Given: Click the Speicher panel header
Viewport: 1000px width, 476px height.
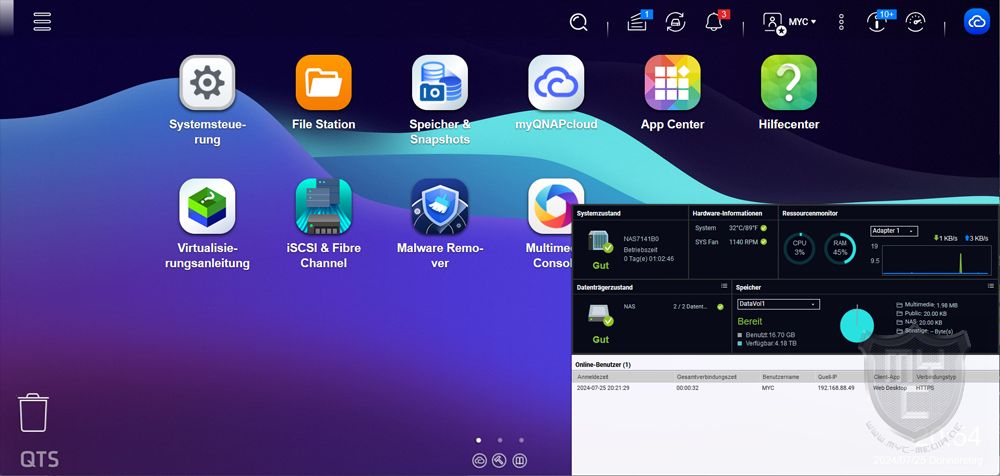Looking at the screenshot, I should click(x=748, y=288).
